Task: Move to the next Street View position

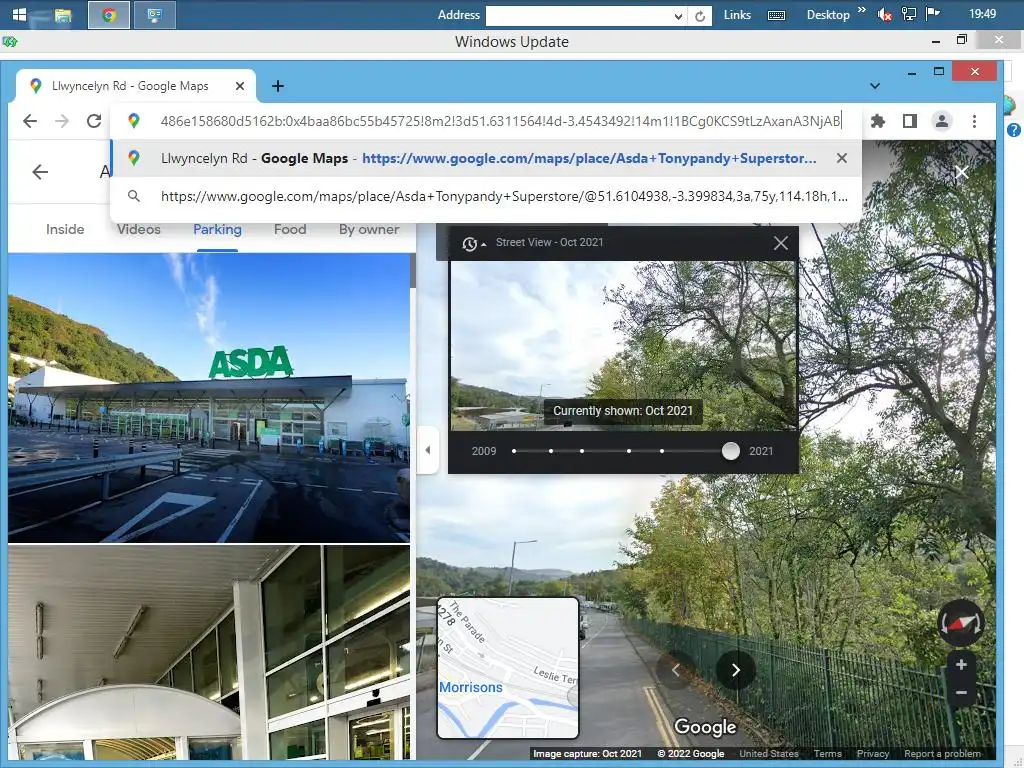Action: [x=735, y=670]
